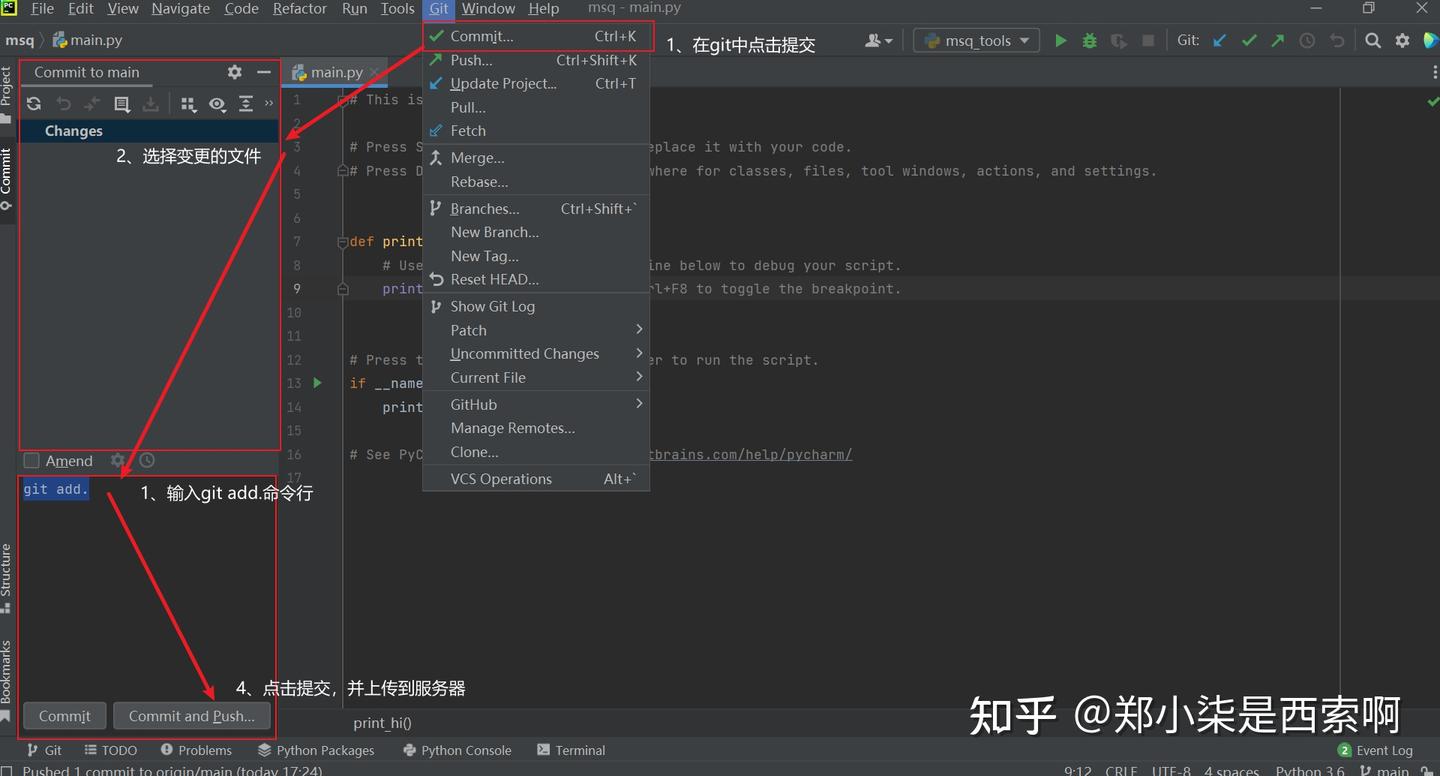Start debugging with the bug icon
The width and height of the screenshot is (1440, 776).
[1089, 40]
